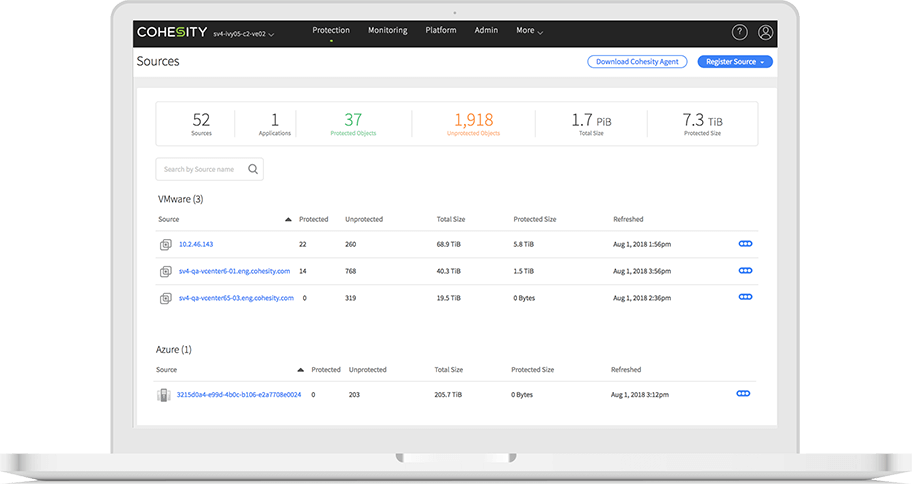Open the Admin menu
The height and width of the screenshot is (484, 912).
click(x=486, y=30)
